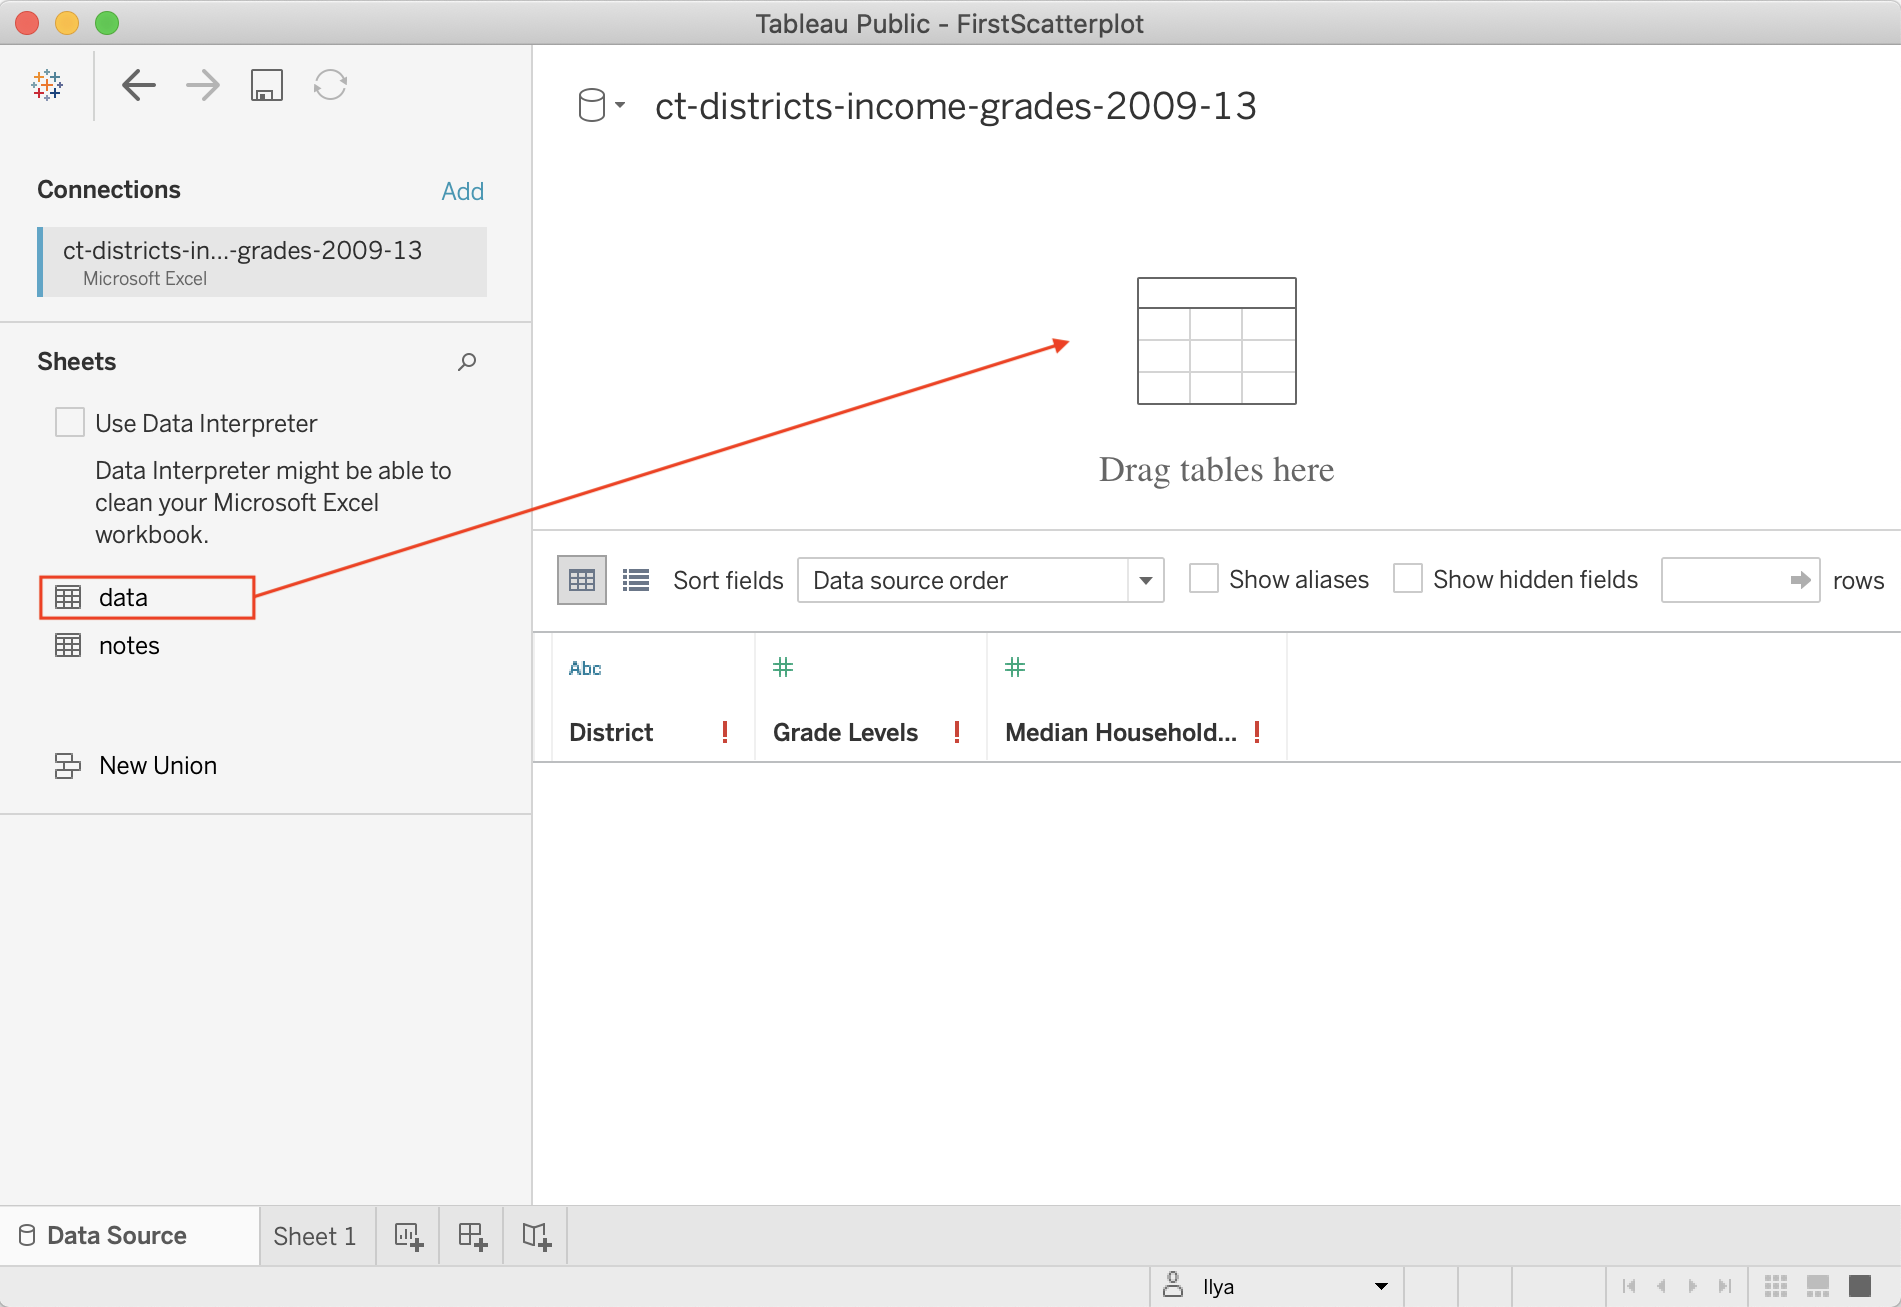The image size is (1901, 1307).
Task: Toggle Show hidden fields
Action: tap(1408, 579)
